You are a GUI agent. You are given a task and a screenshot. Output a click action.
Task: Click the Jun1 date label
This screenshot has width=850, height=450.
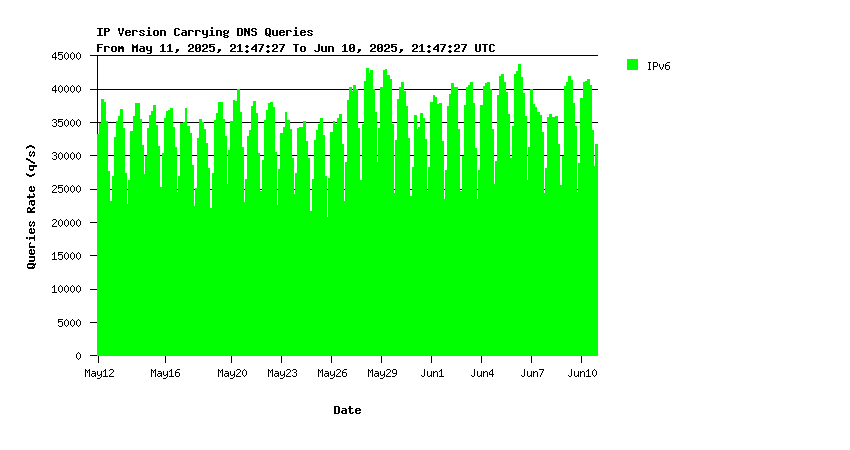pos(432,373)
